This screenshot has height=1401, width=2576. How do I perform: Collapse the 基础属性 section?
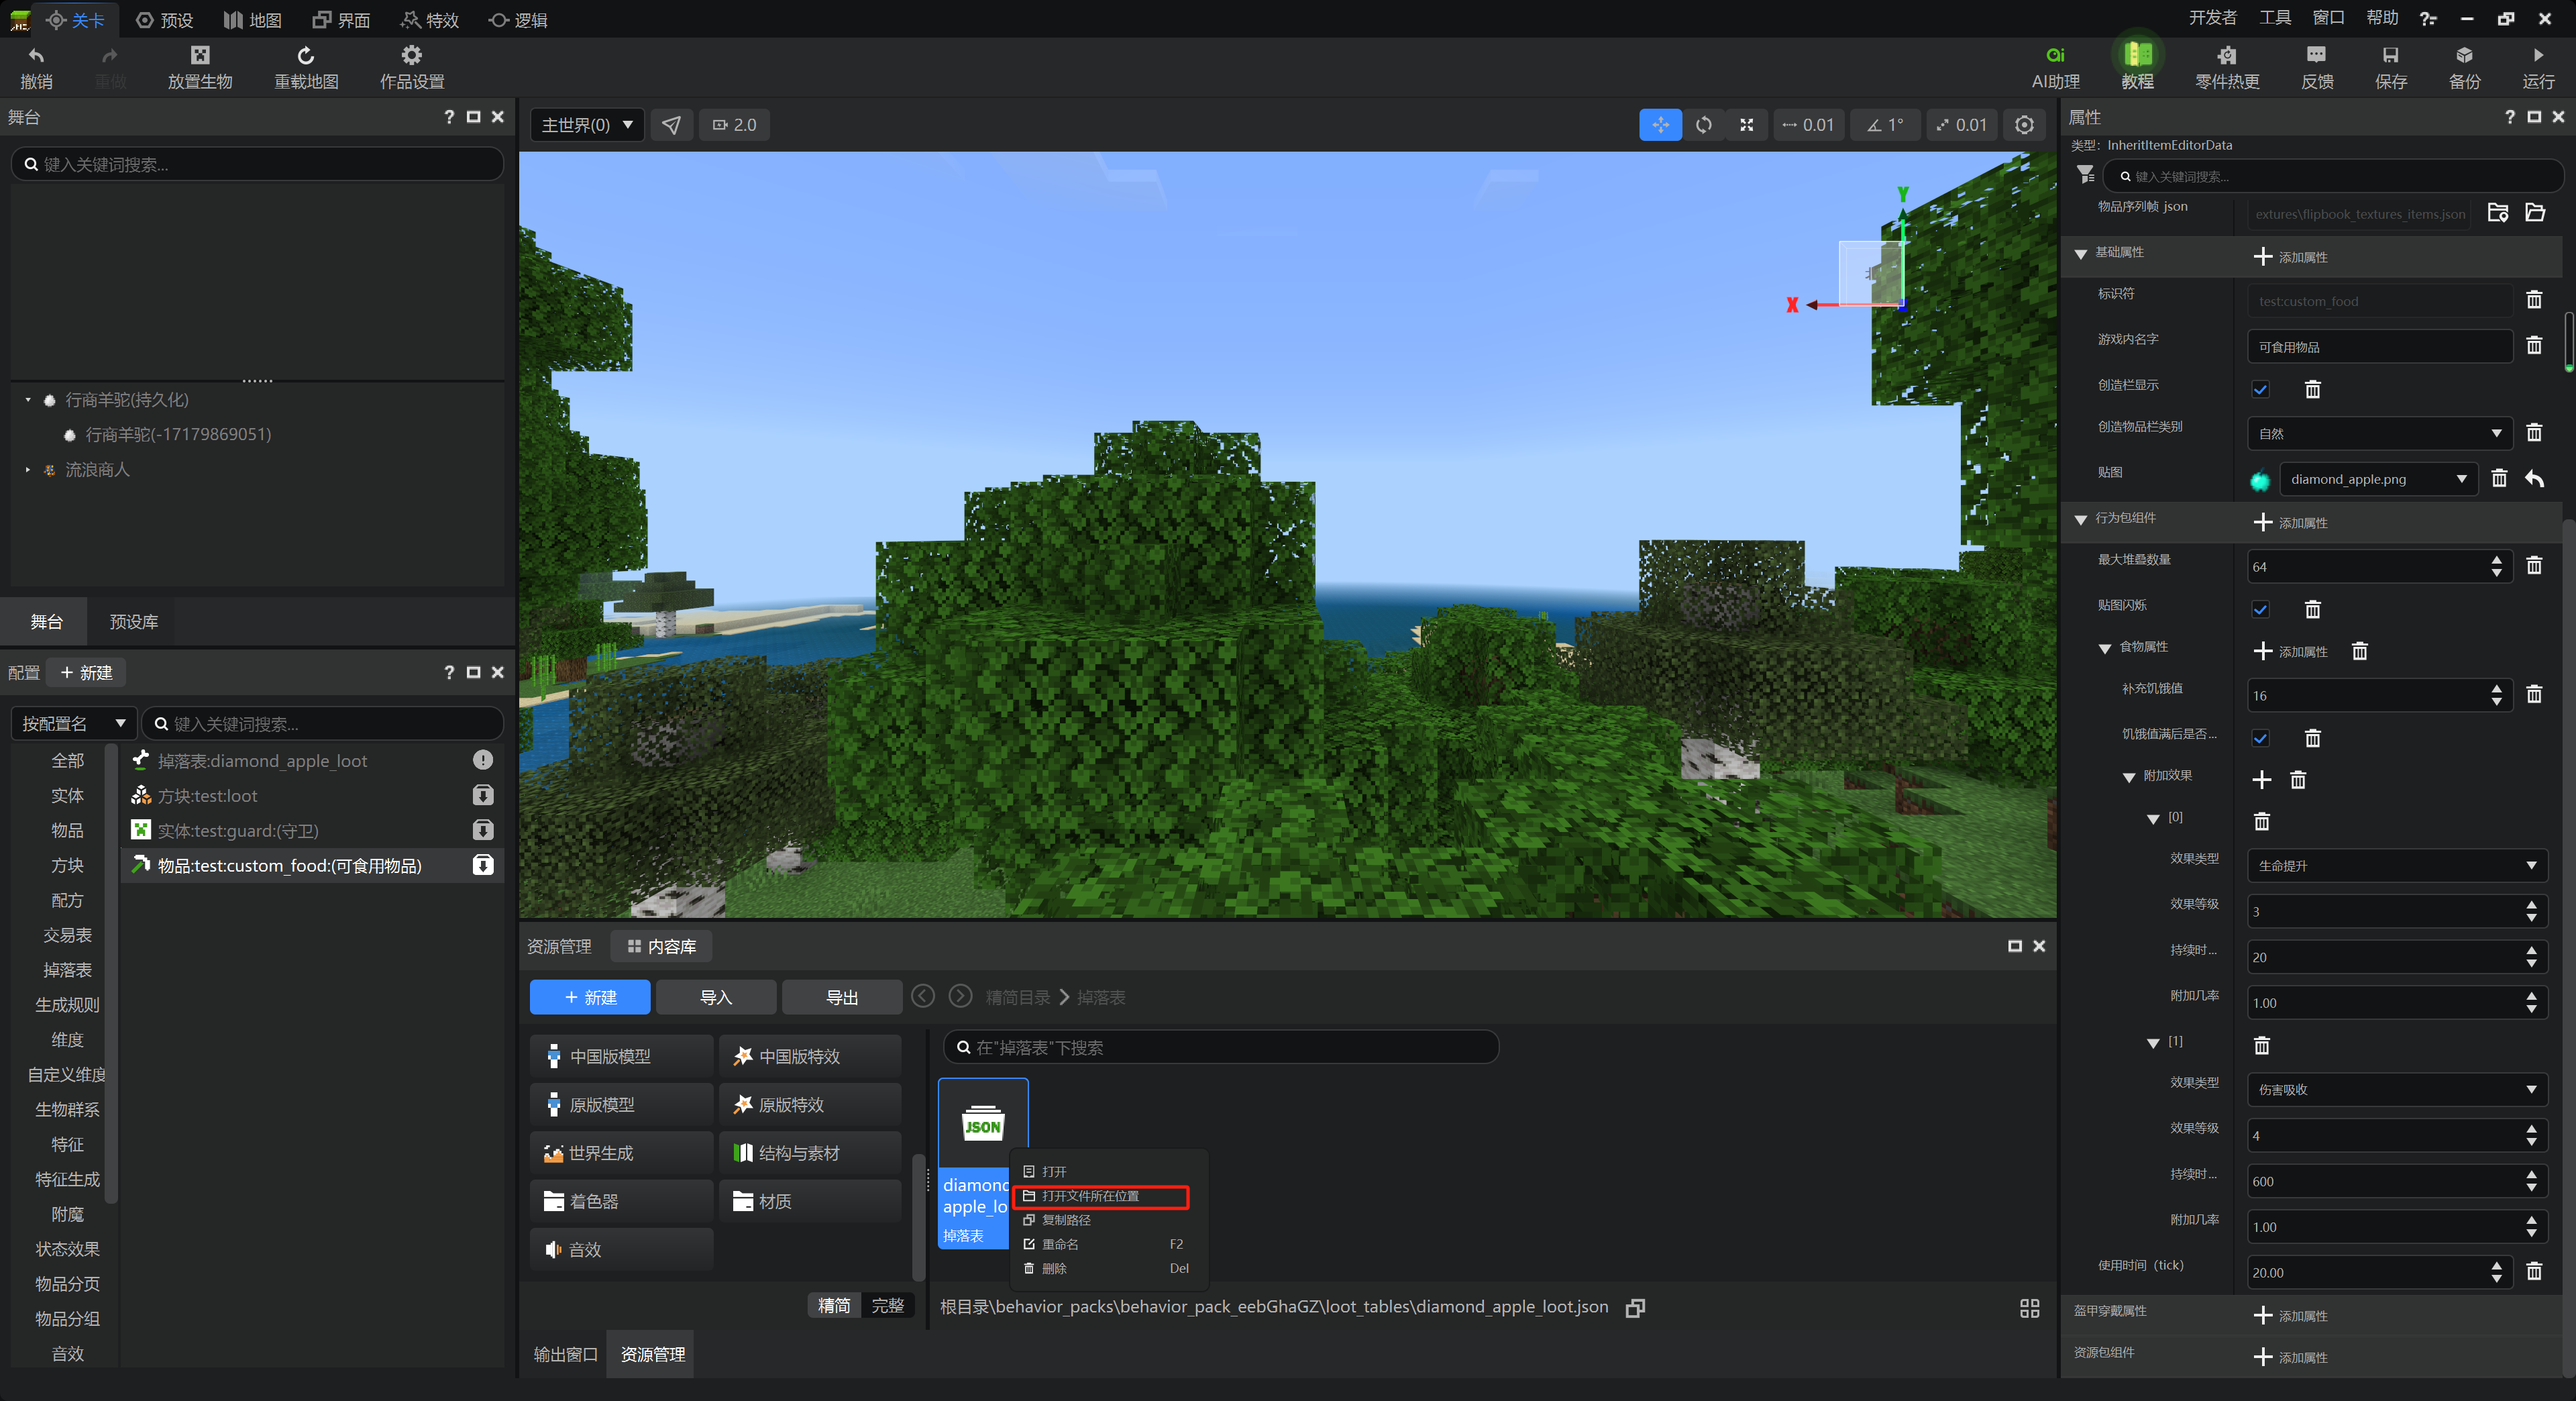pos(2080,253)
